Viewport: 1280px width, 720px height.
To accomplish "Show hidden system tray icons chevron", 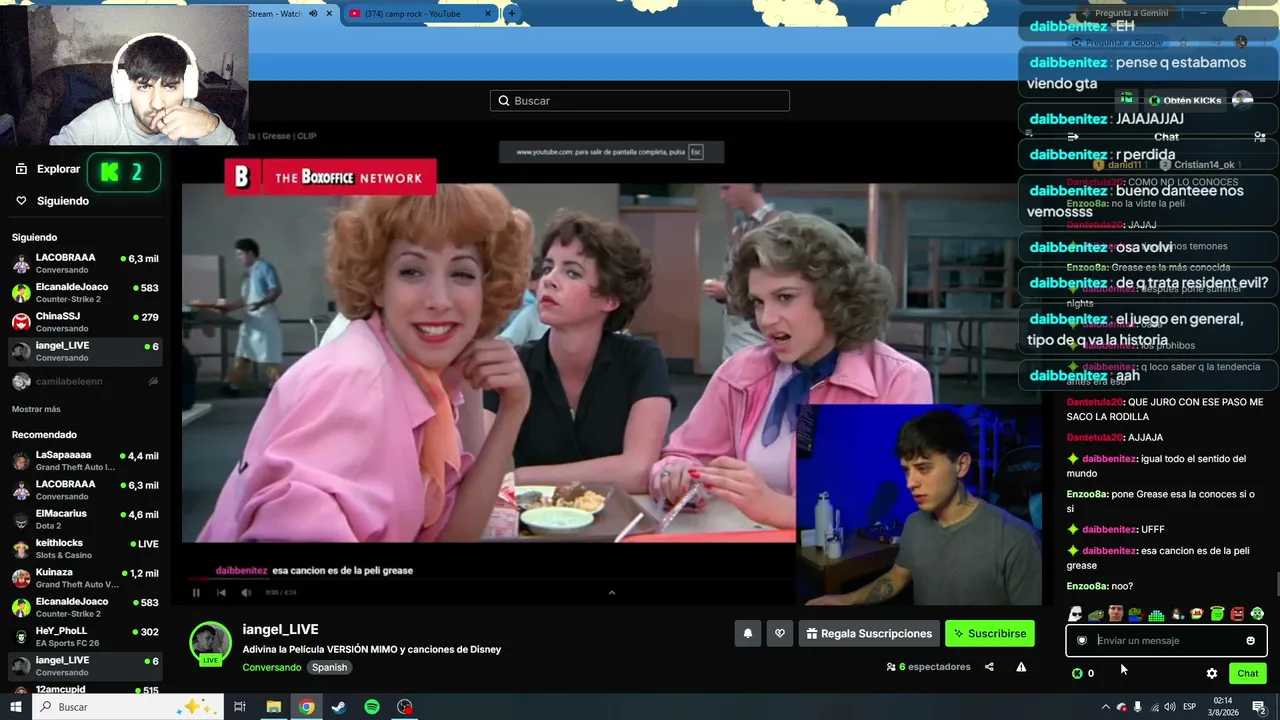I will 1105,707.
